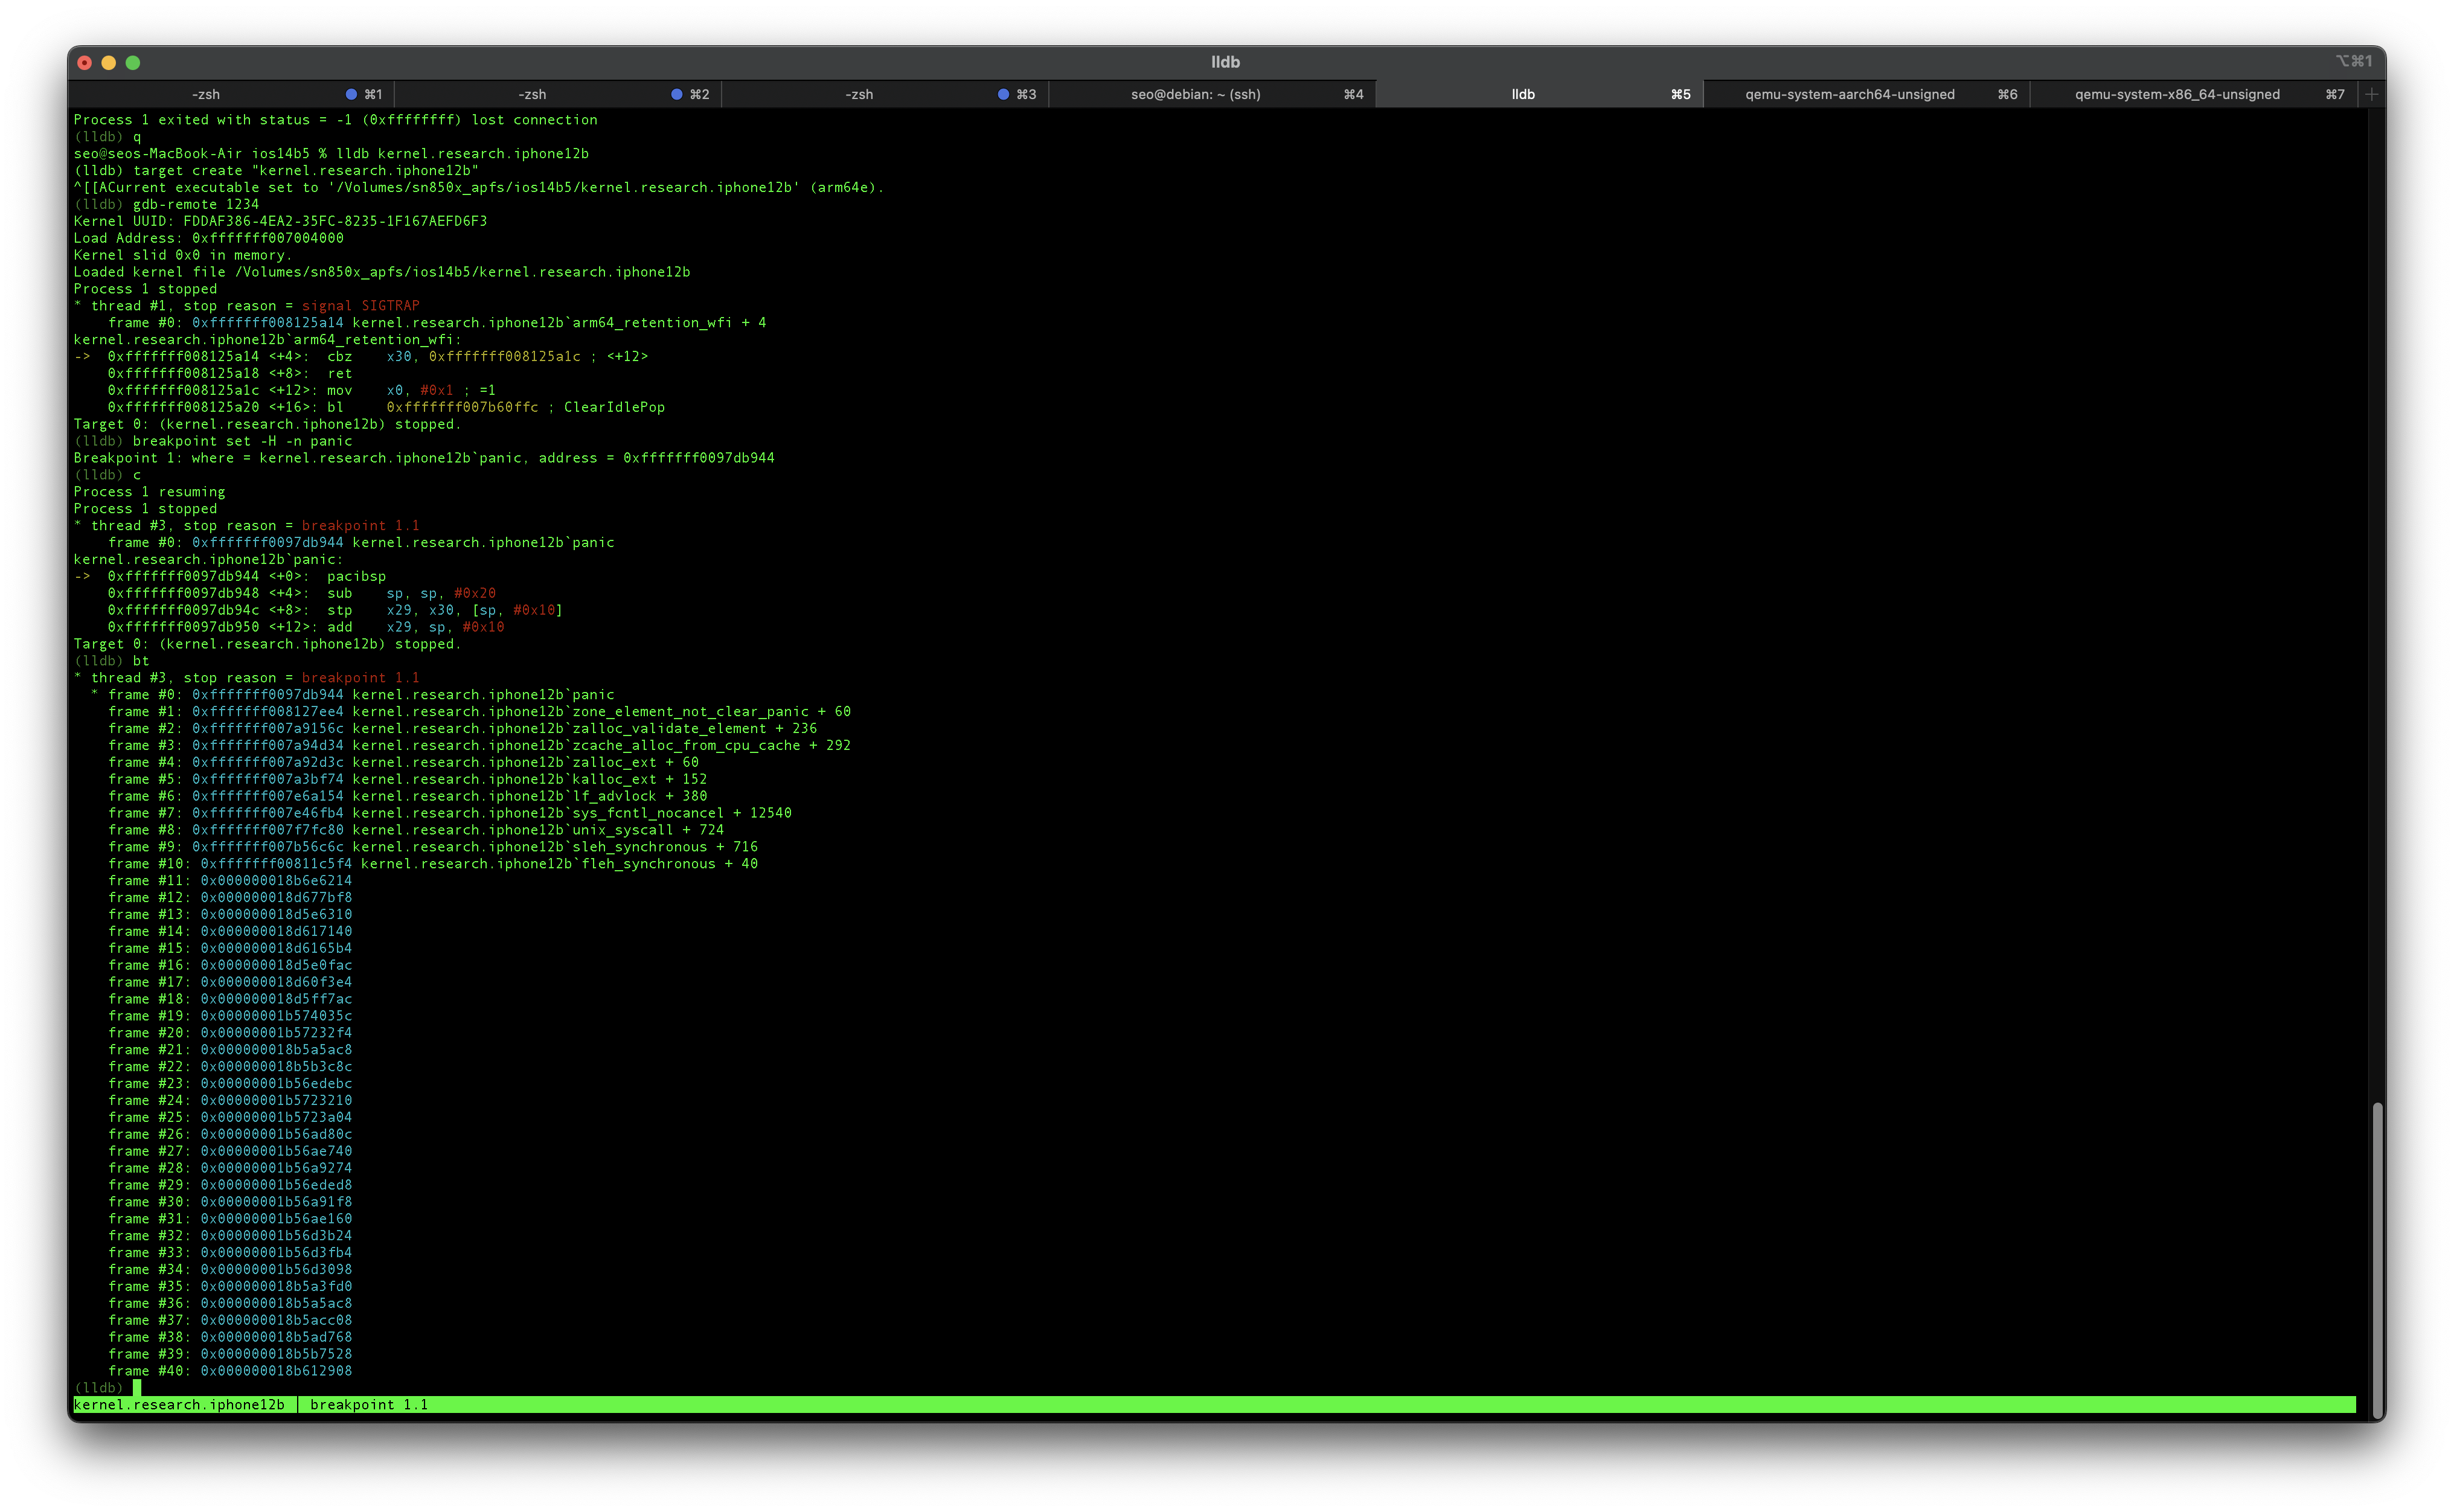Click frame #3 zcache_alloc_from_cpu_cache line
The image size is (2454, 1512).
coord(479,746)
